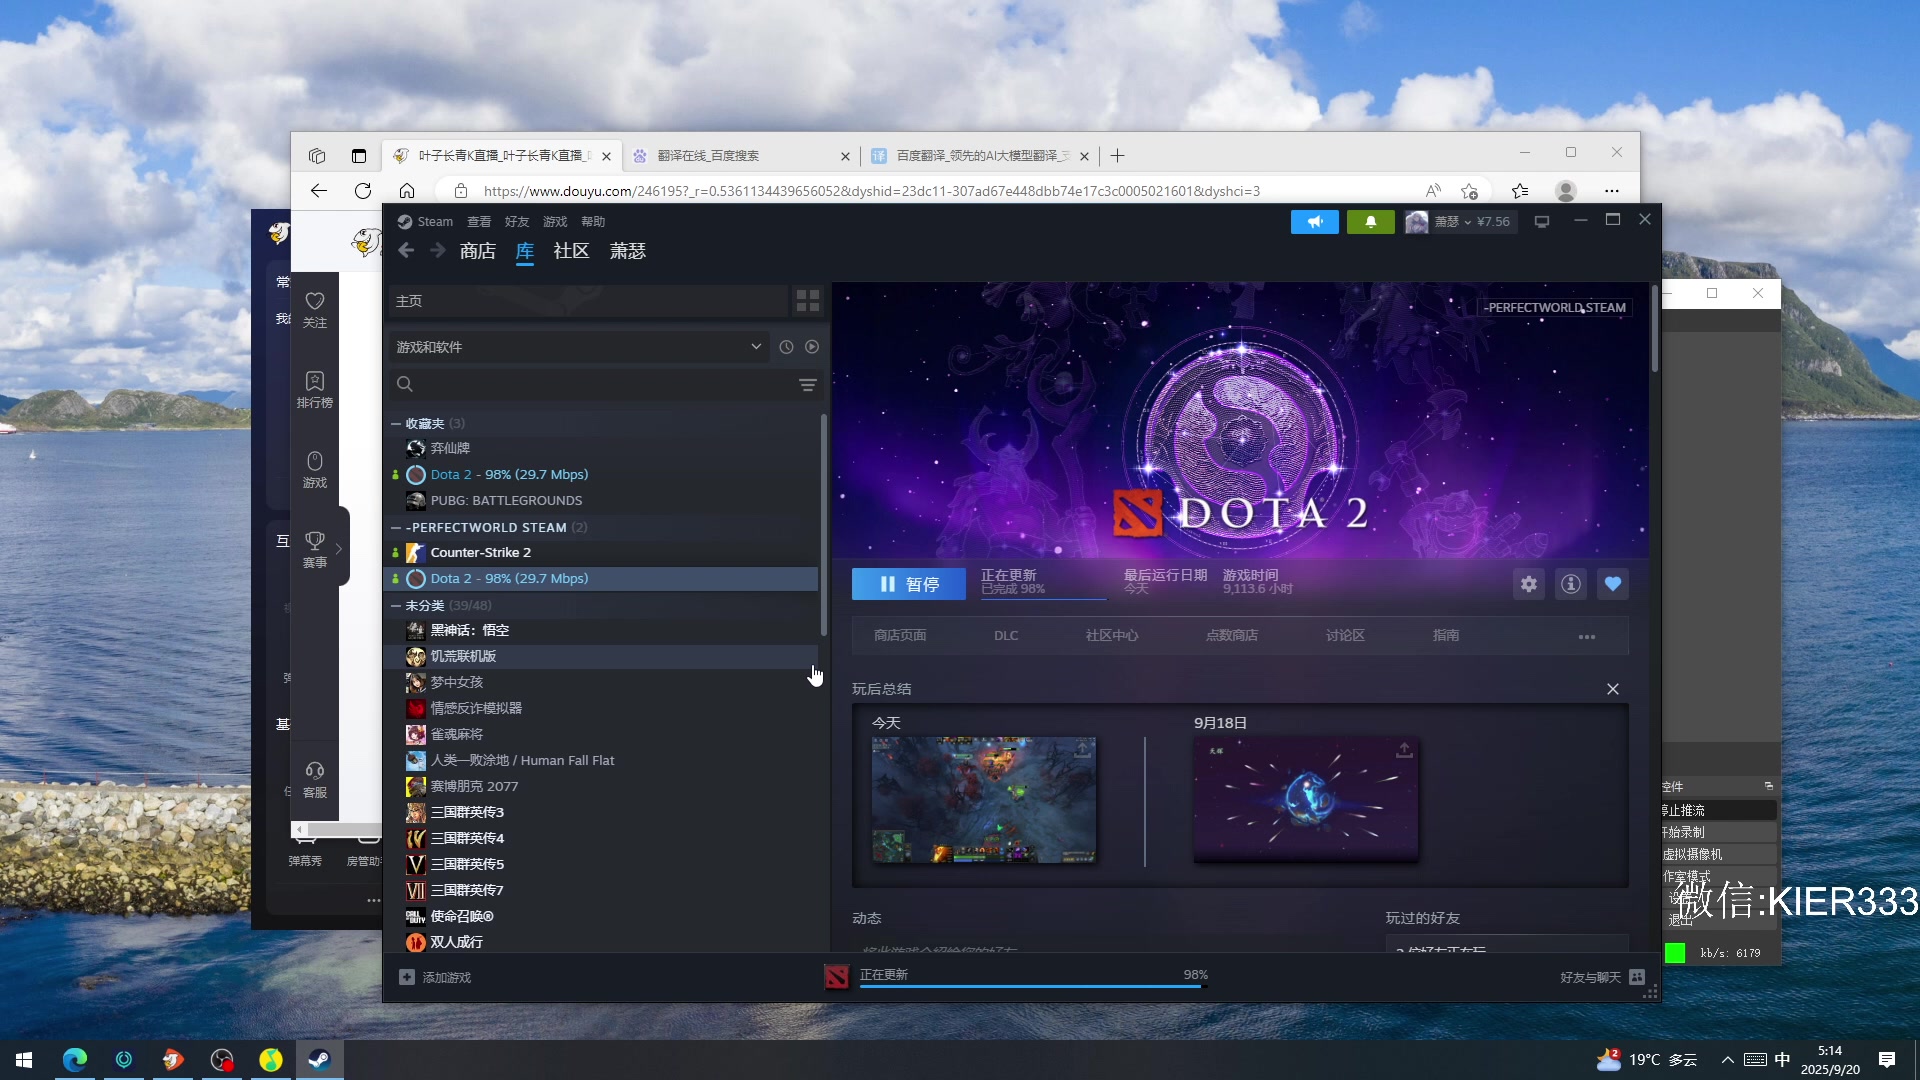Open Dota 2 商店页面 link
Viewport: 1920px width, 1080px height.
[x=900, y=636]
